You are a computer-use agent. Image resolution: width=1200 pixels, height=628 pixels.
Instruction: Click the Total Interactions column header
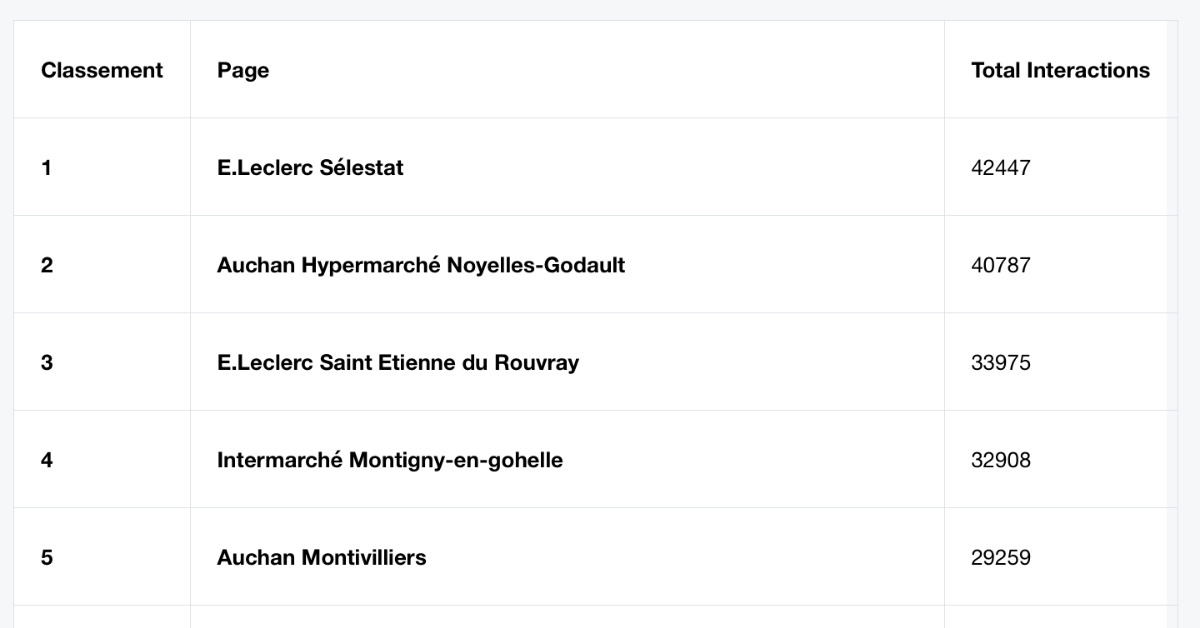[1060, 70]
